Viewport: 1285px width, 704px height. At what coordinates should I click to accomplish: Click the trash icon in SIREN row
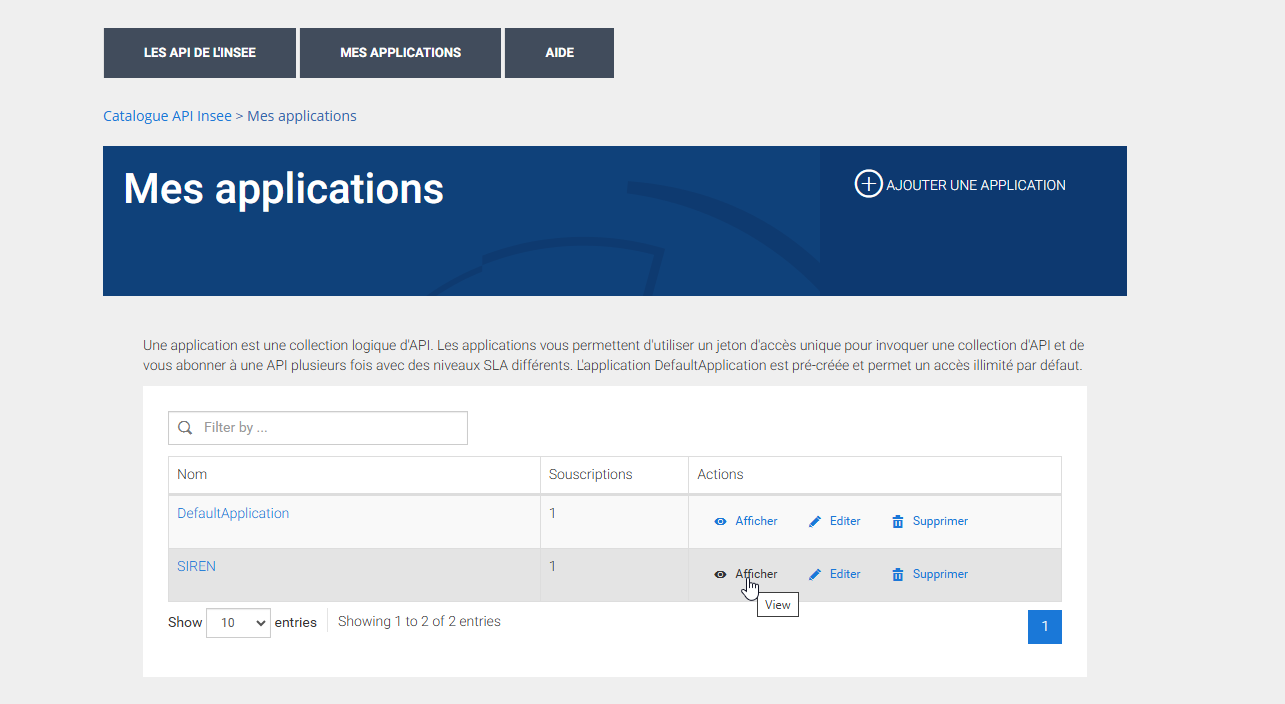(898, 575)
